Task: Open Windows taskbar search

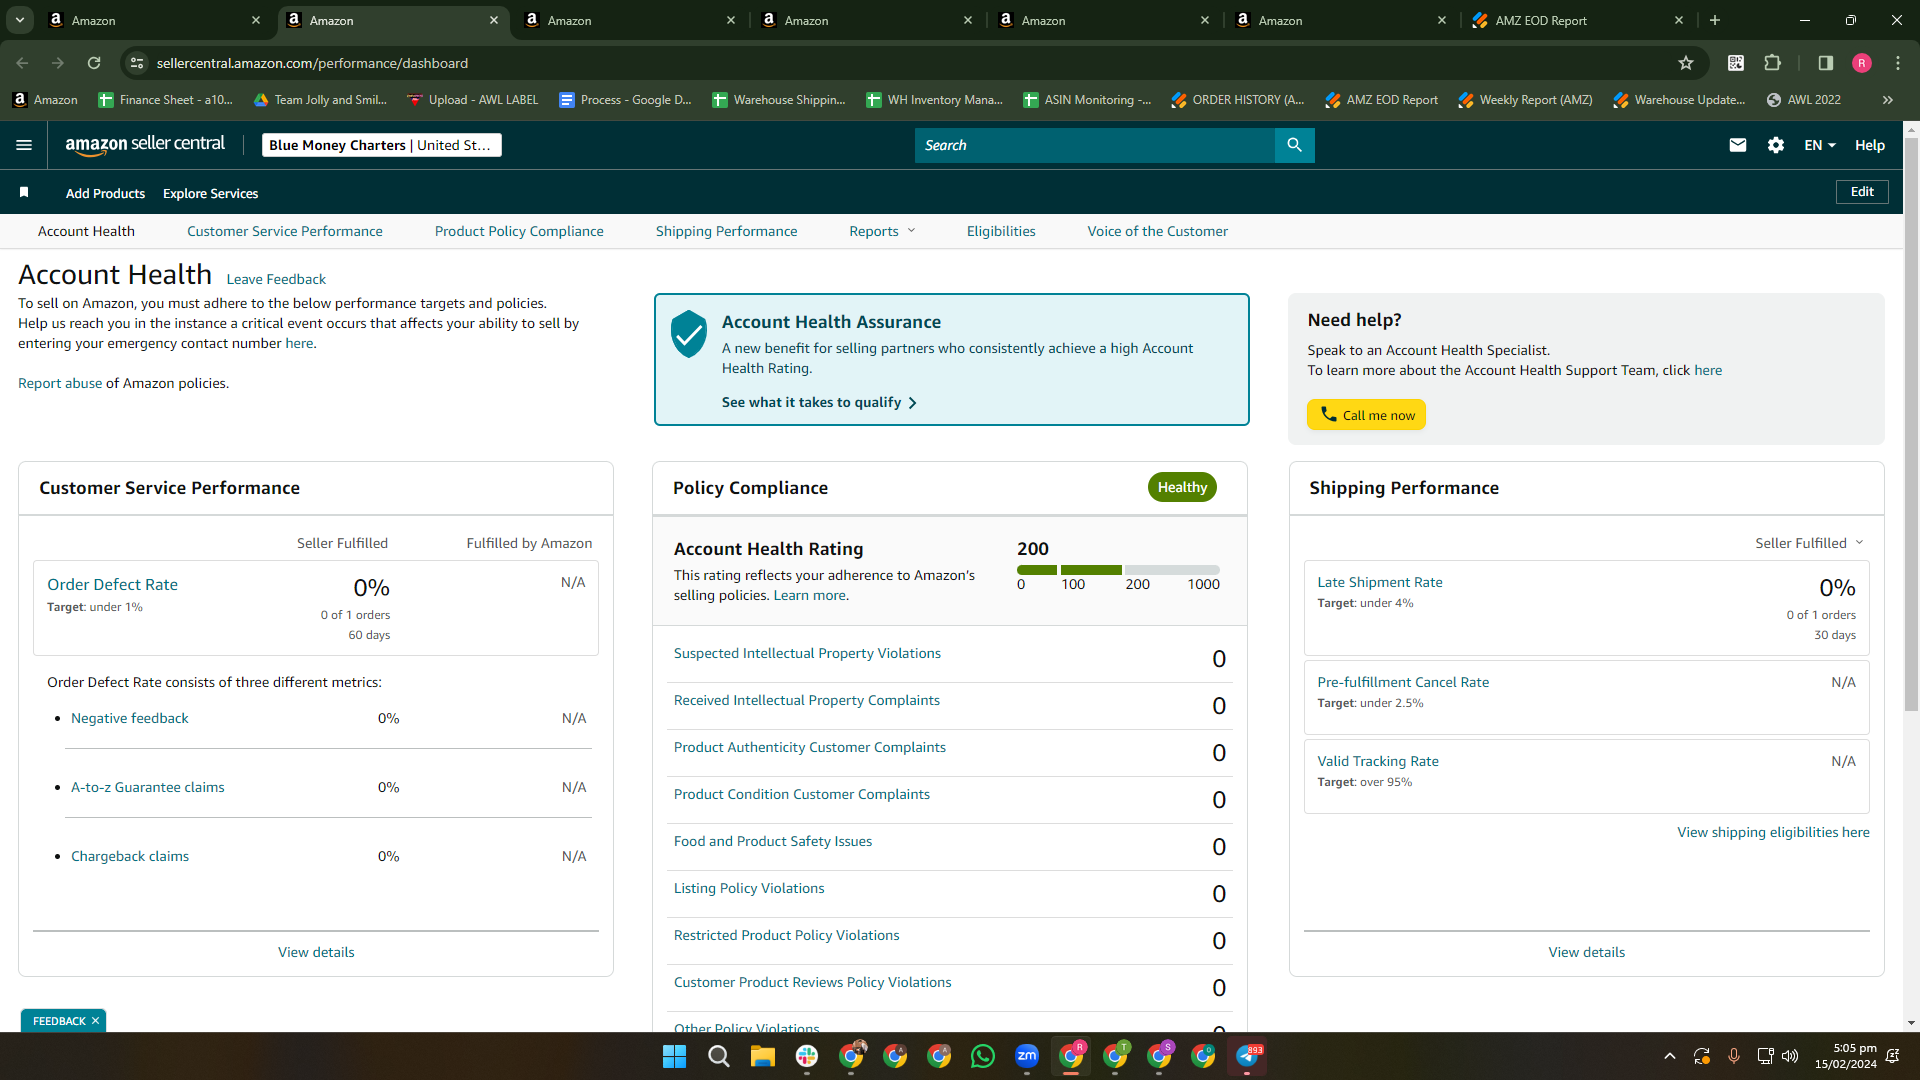Action: 719,1056
